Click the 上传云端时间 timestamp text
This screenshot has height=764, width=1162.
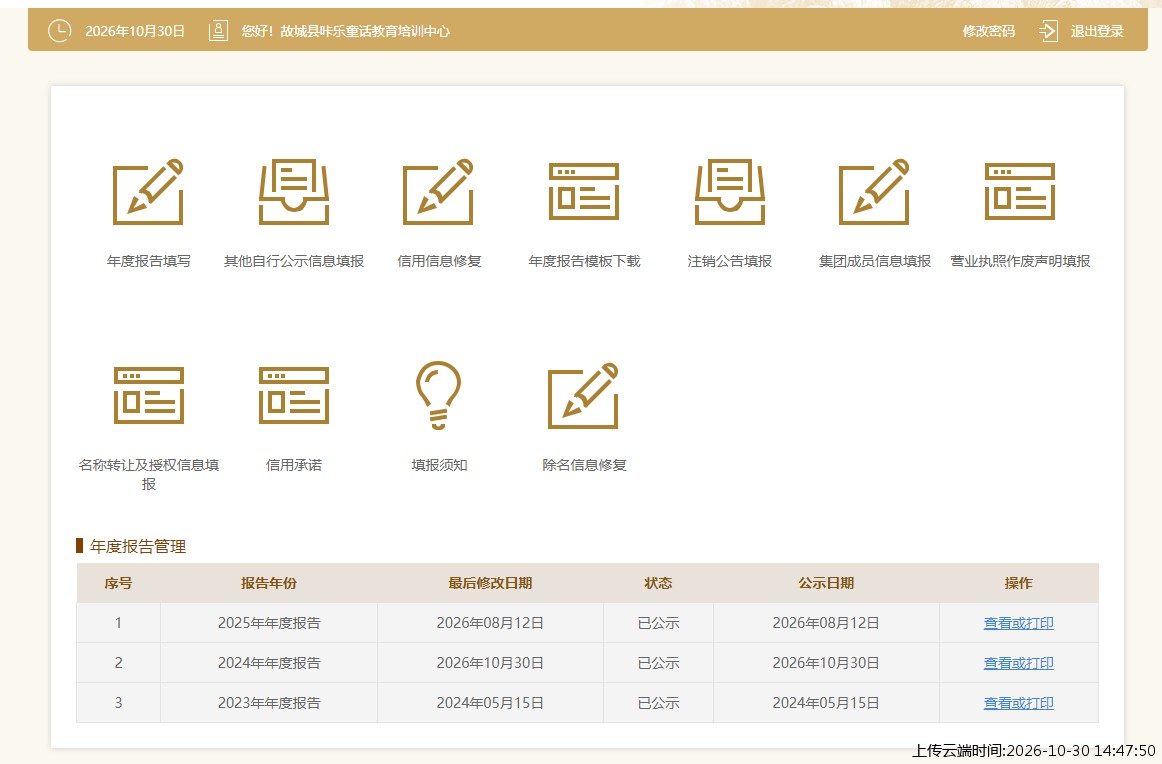(1033, 751)
